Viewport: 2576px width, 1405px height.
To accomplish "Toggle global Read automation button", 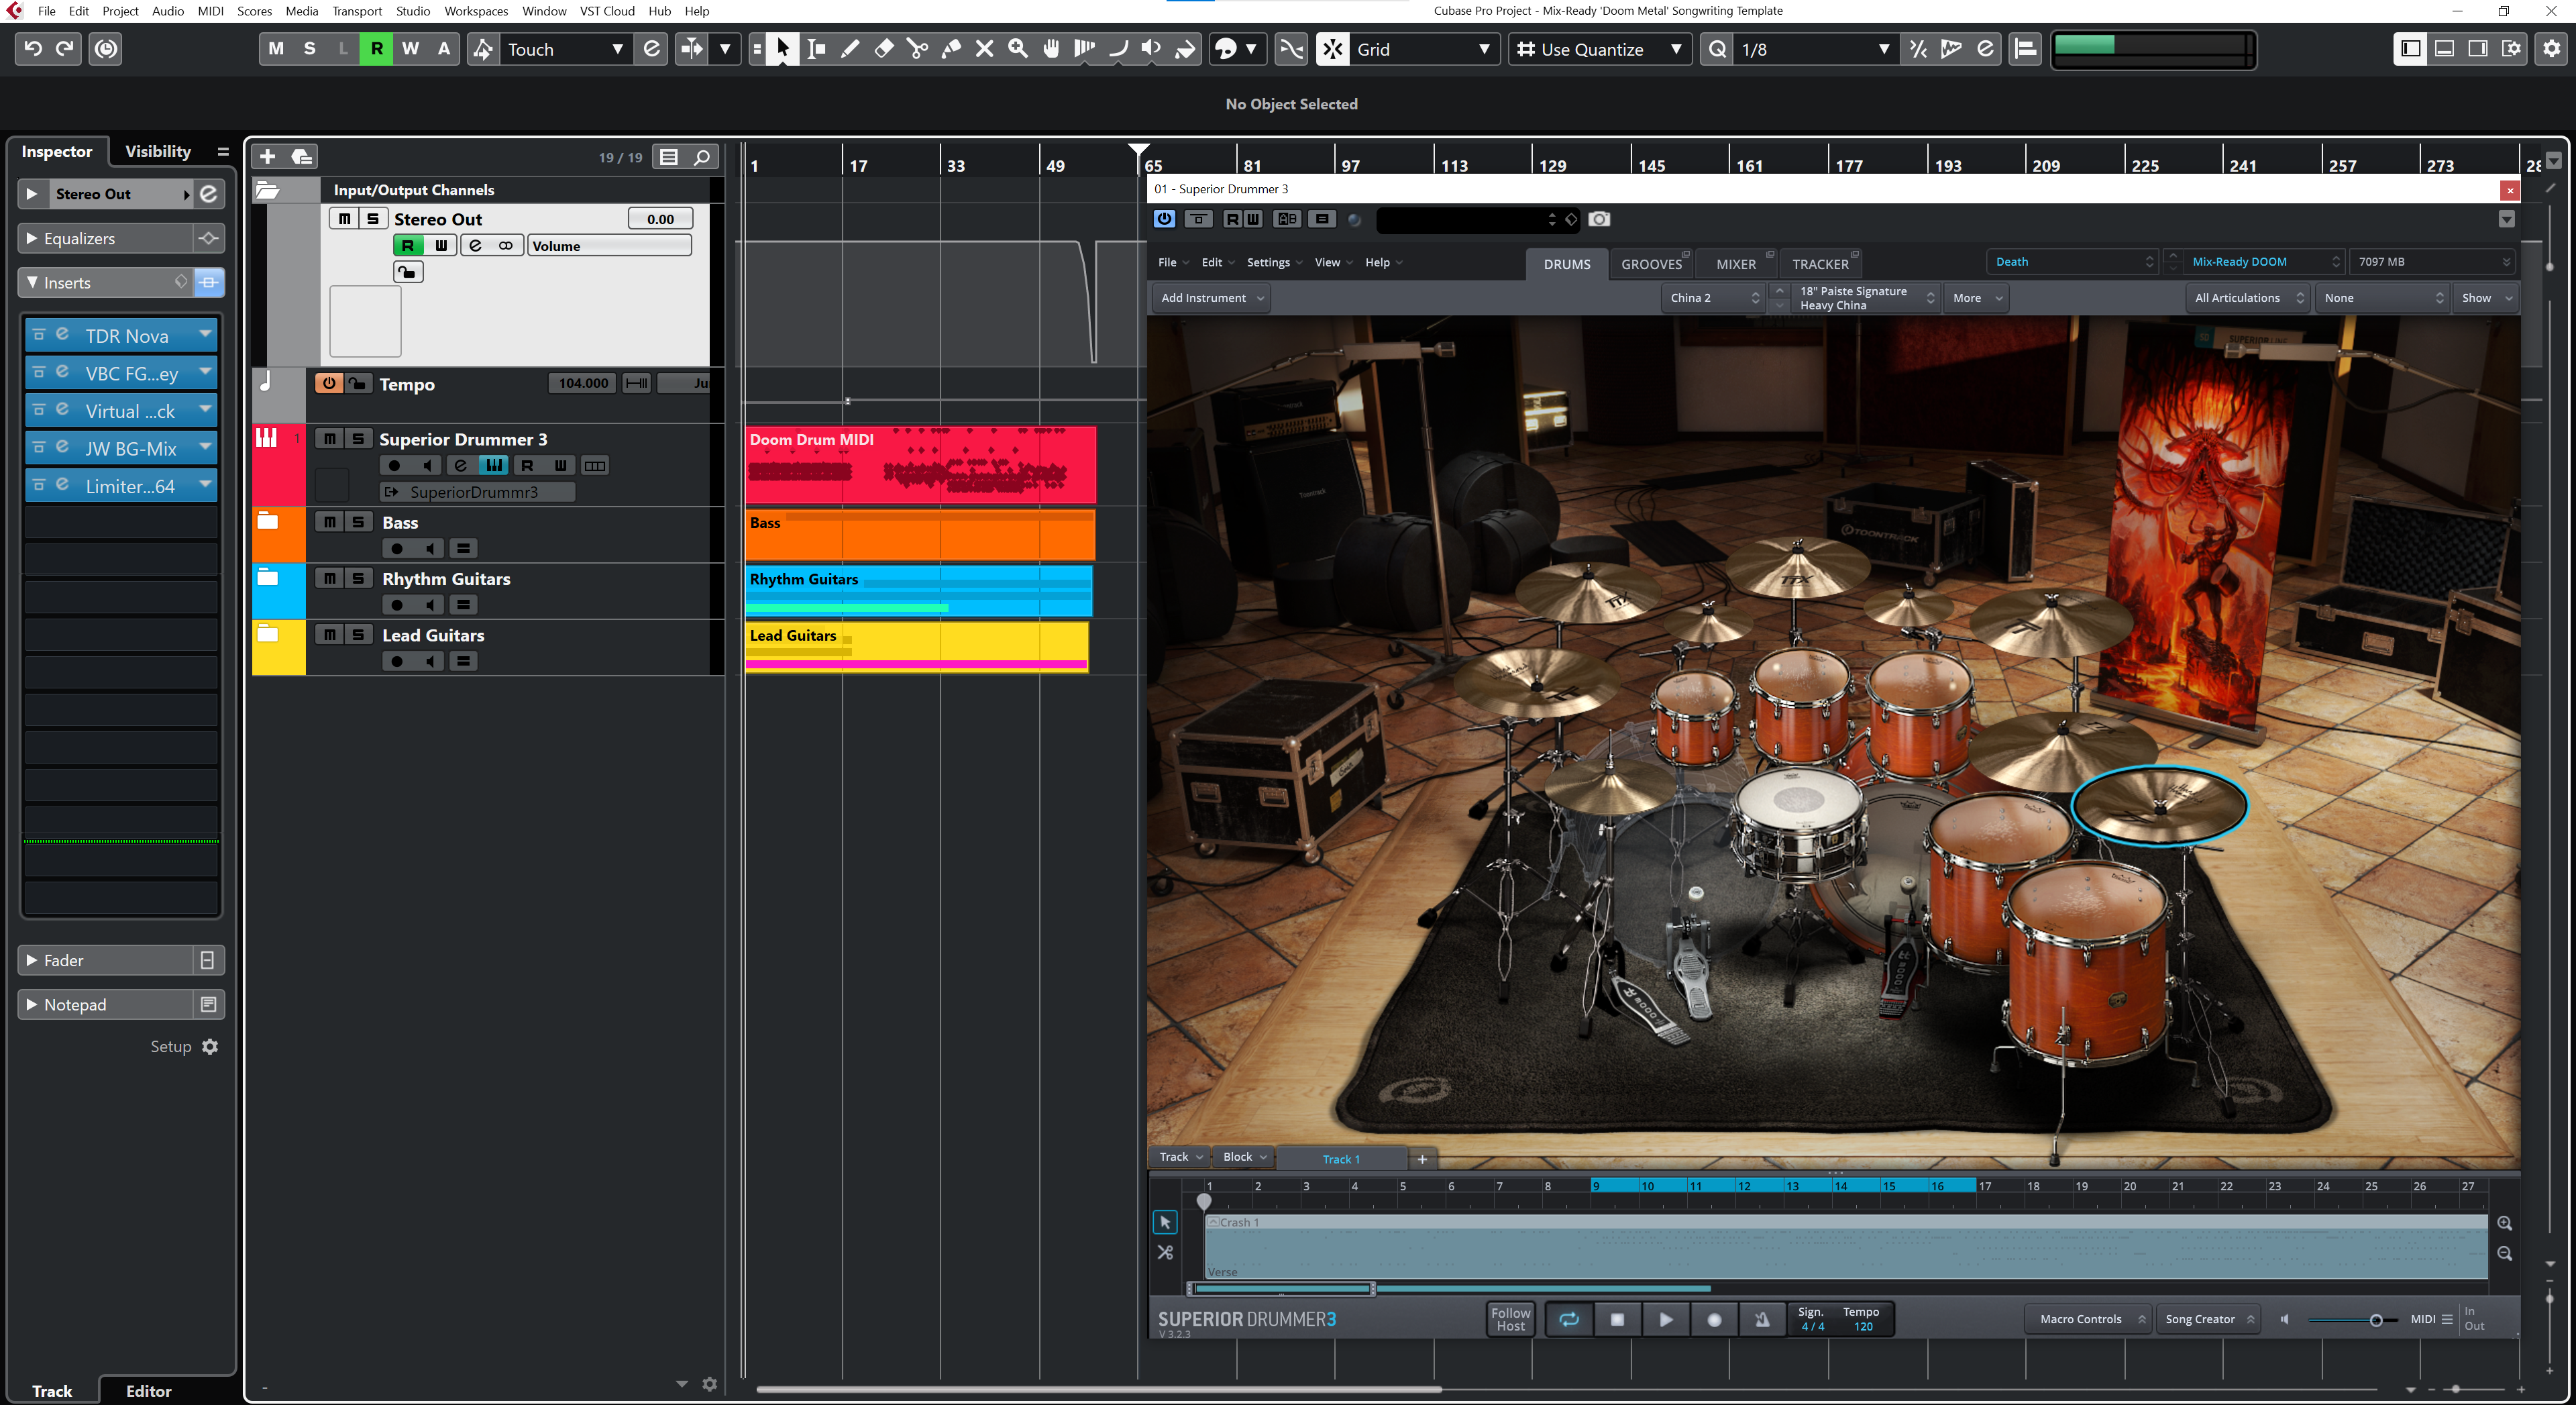I will point(376,49).
